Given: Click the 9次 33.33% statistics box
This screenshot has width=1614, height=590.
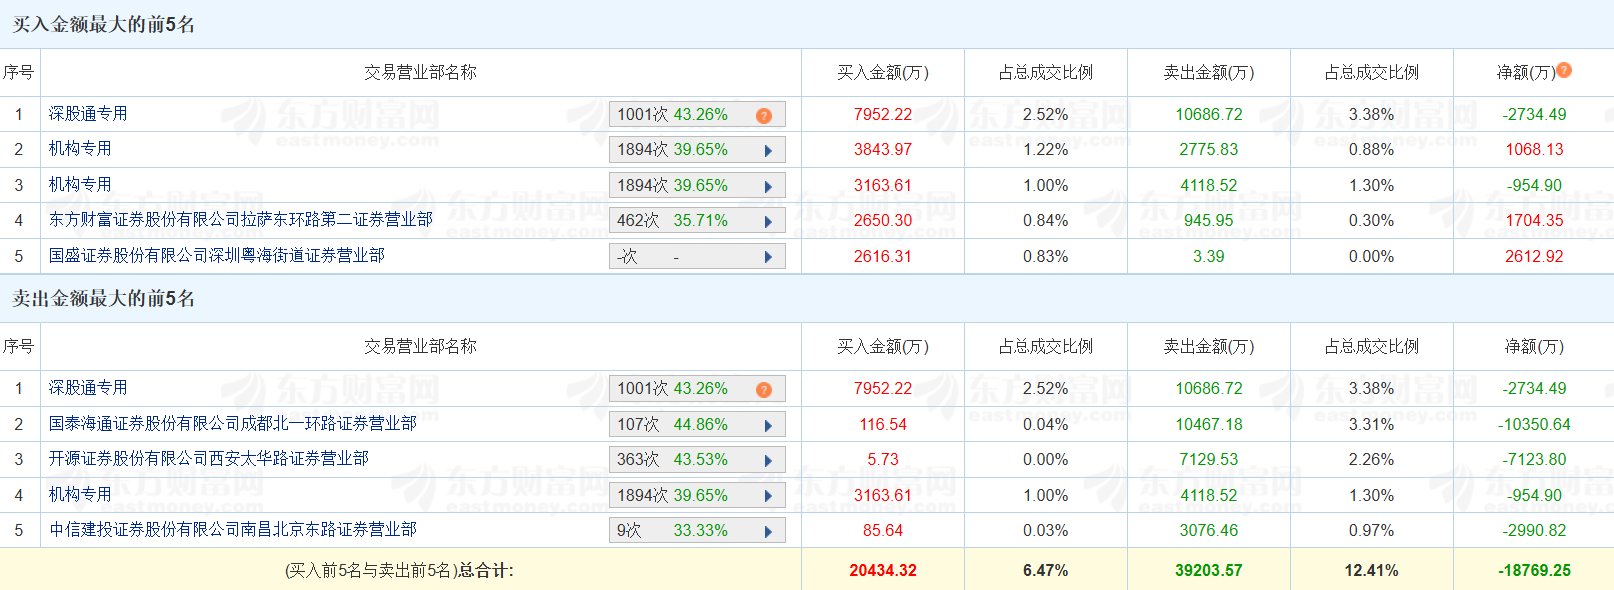Looking at the screenshot, I should coord(680,531).
